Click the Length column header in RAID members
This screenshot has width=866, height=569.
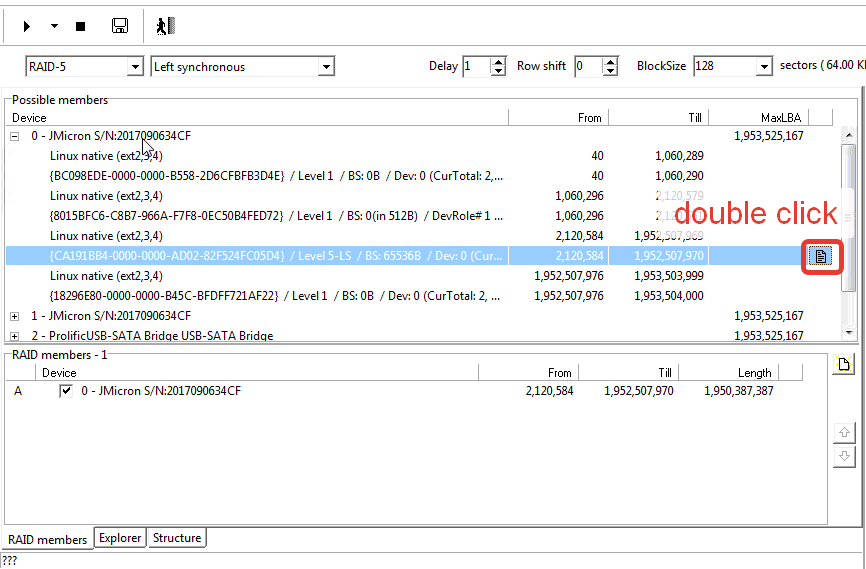(728, 373)
